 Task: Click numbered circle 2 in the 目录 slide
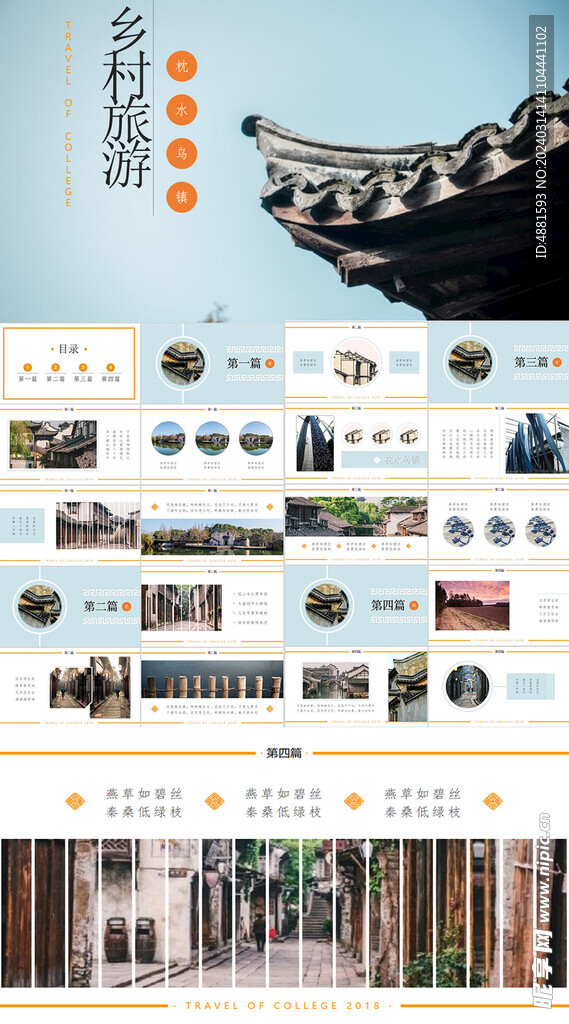click(56, 368)
